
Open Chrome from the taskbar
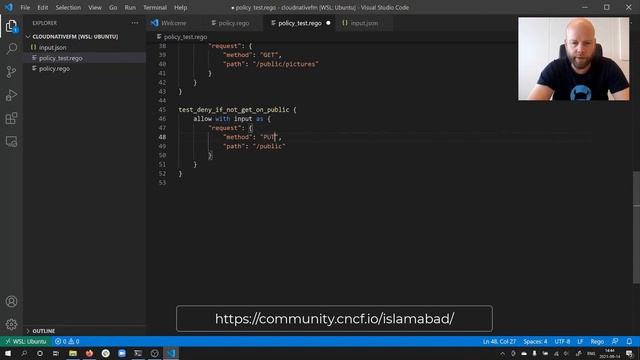(x=105, y=353)
